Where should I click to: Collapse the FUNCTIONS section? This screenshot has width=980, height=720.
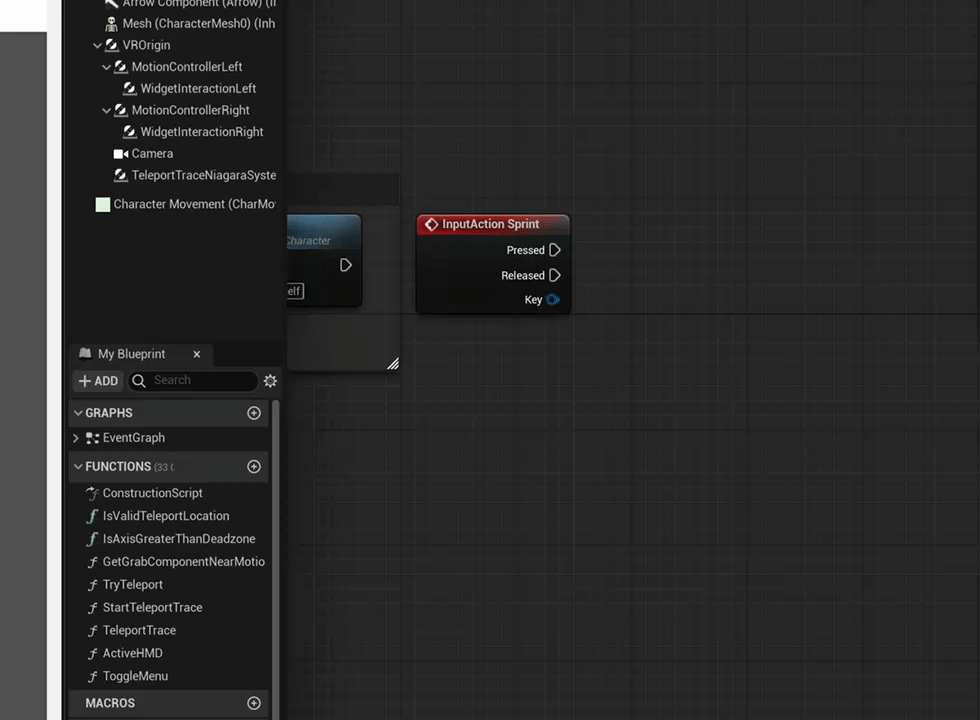(x=78, y=466)
